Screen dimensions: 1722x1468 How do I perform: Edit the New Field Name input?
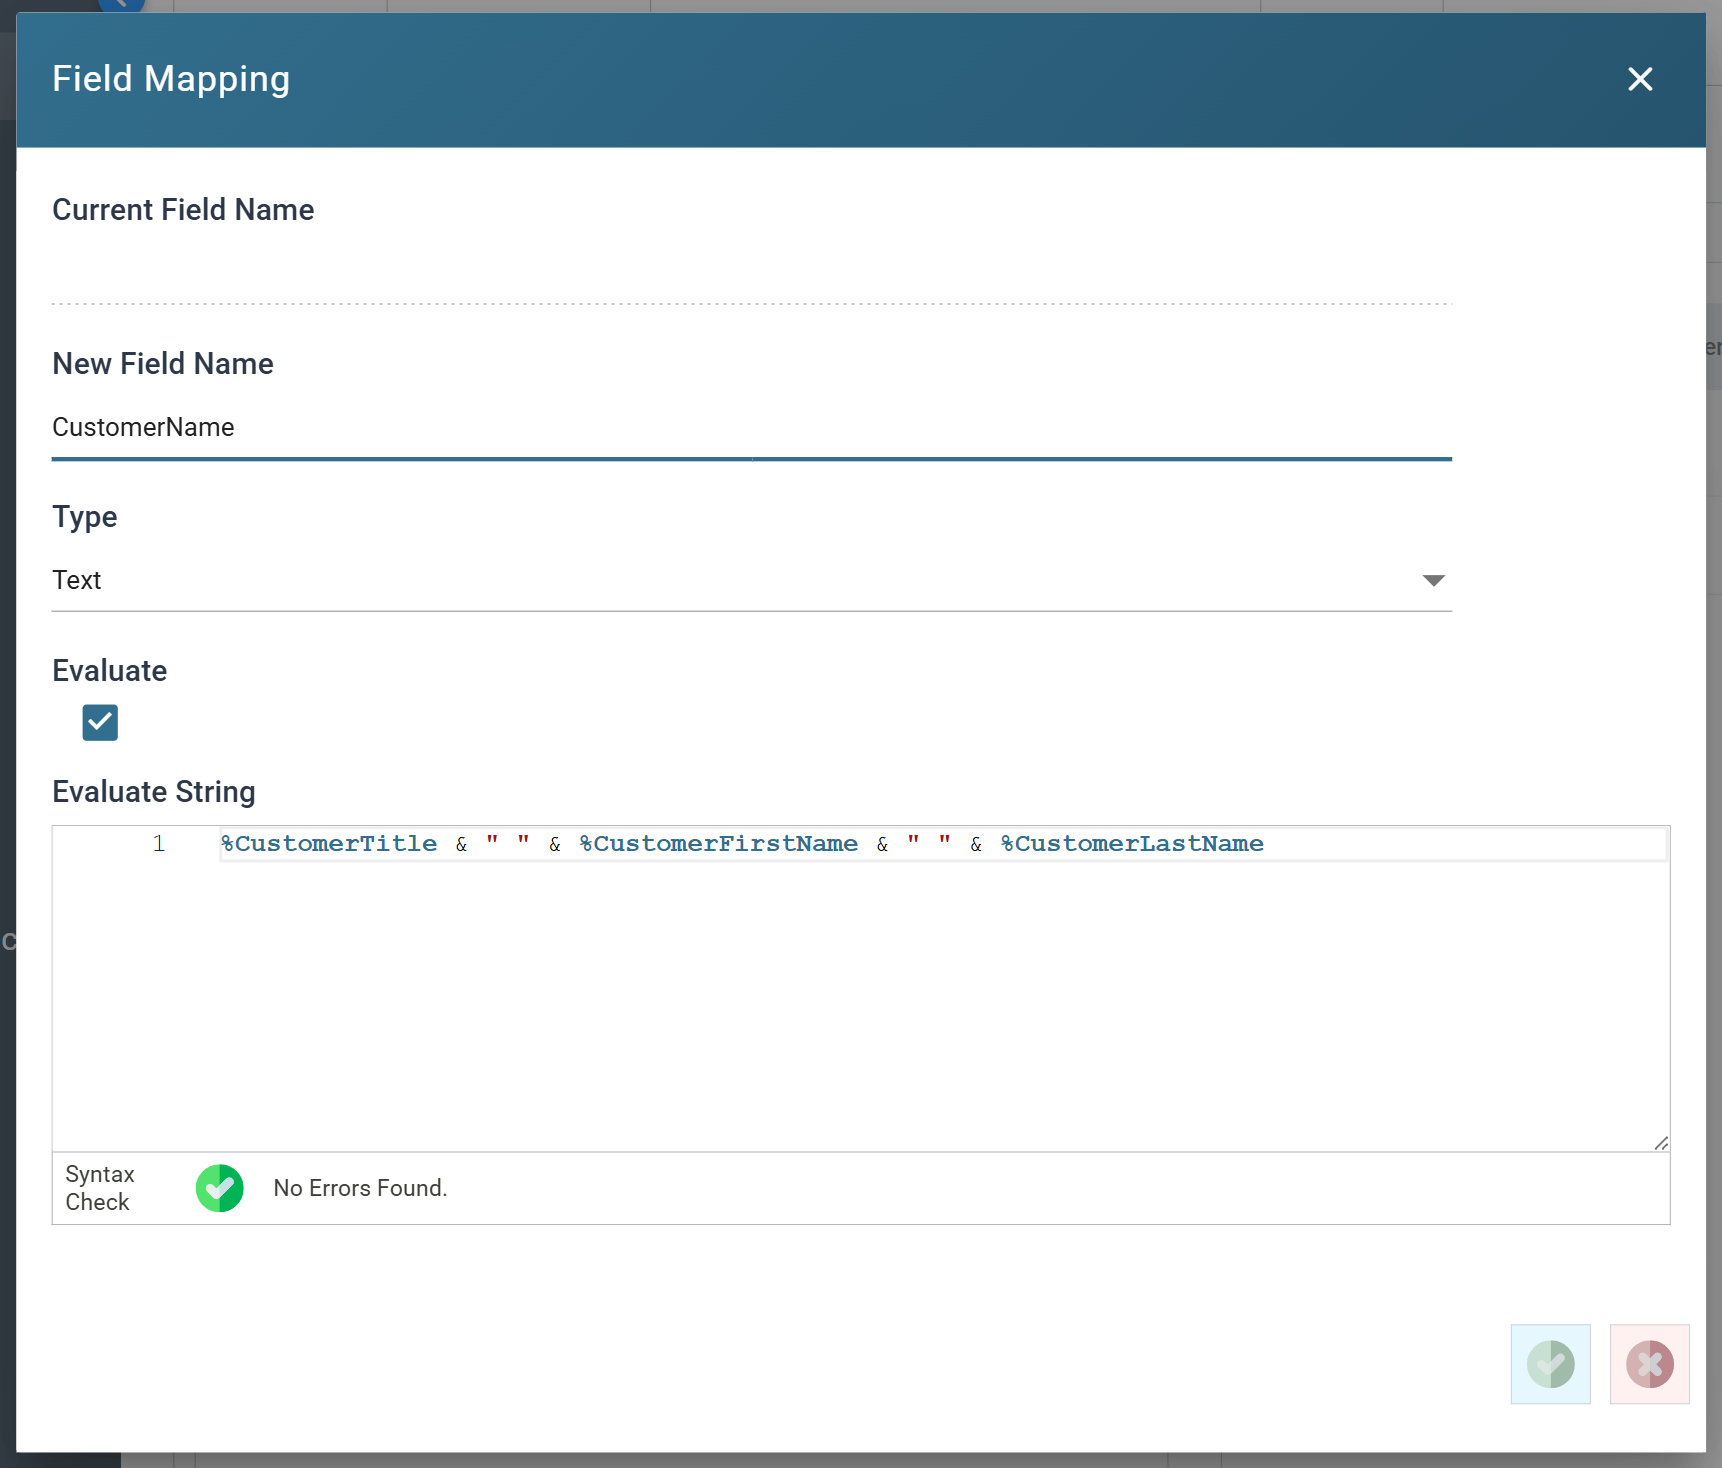coord(751,428)
